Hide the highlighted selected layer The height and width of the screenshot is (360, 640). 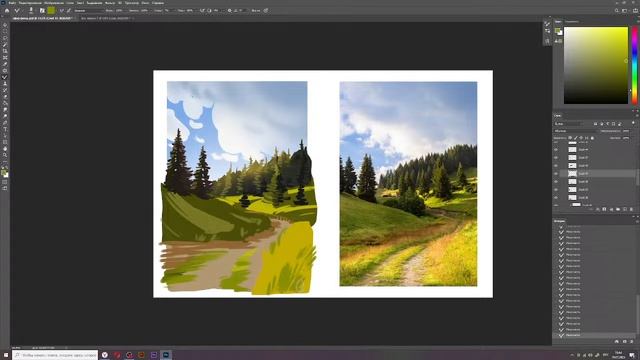[x=556, y=173]
